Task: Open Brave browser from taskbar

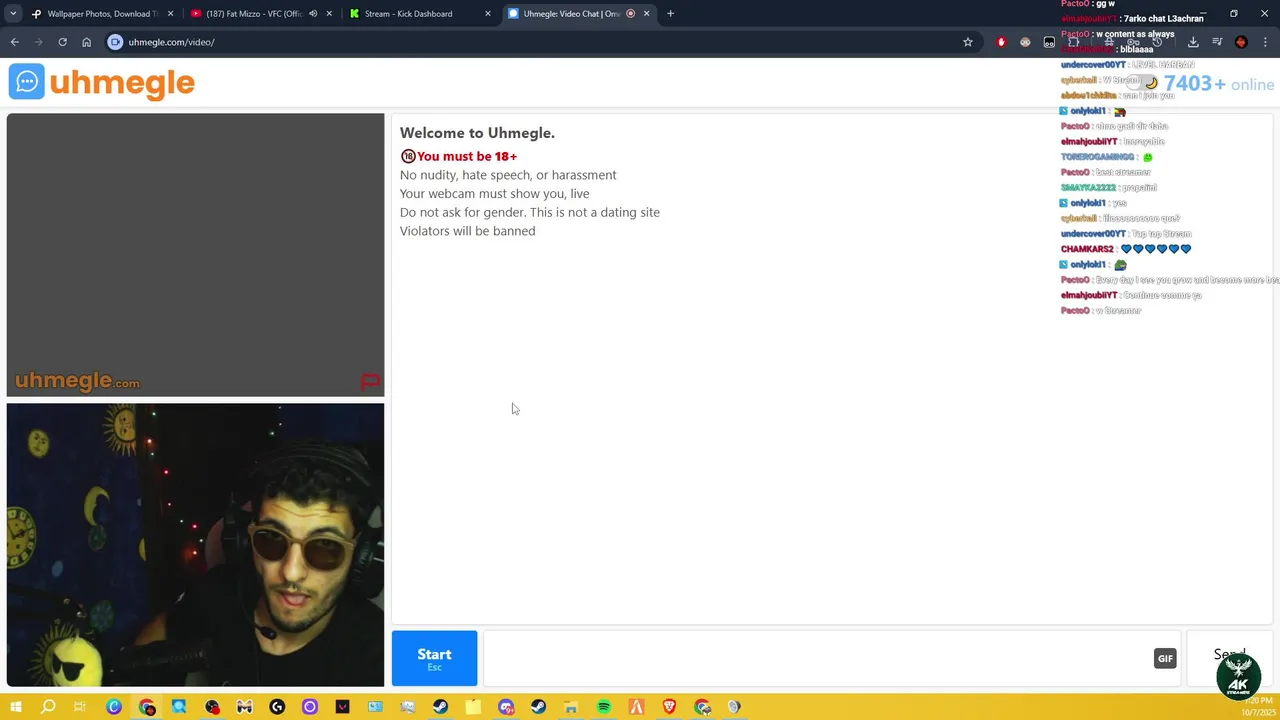Action: [x=669, y=707]
